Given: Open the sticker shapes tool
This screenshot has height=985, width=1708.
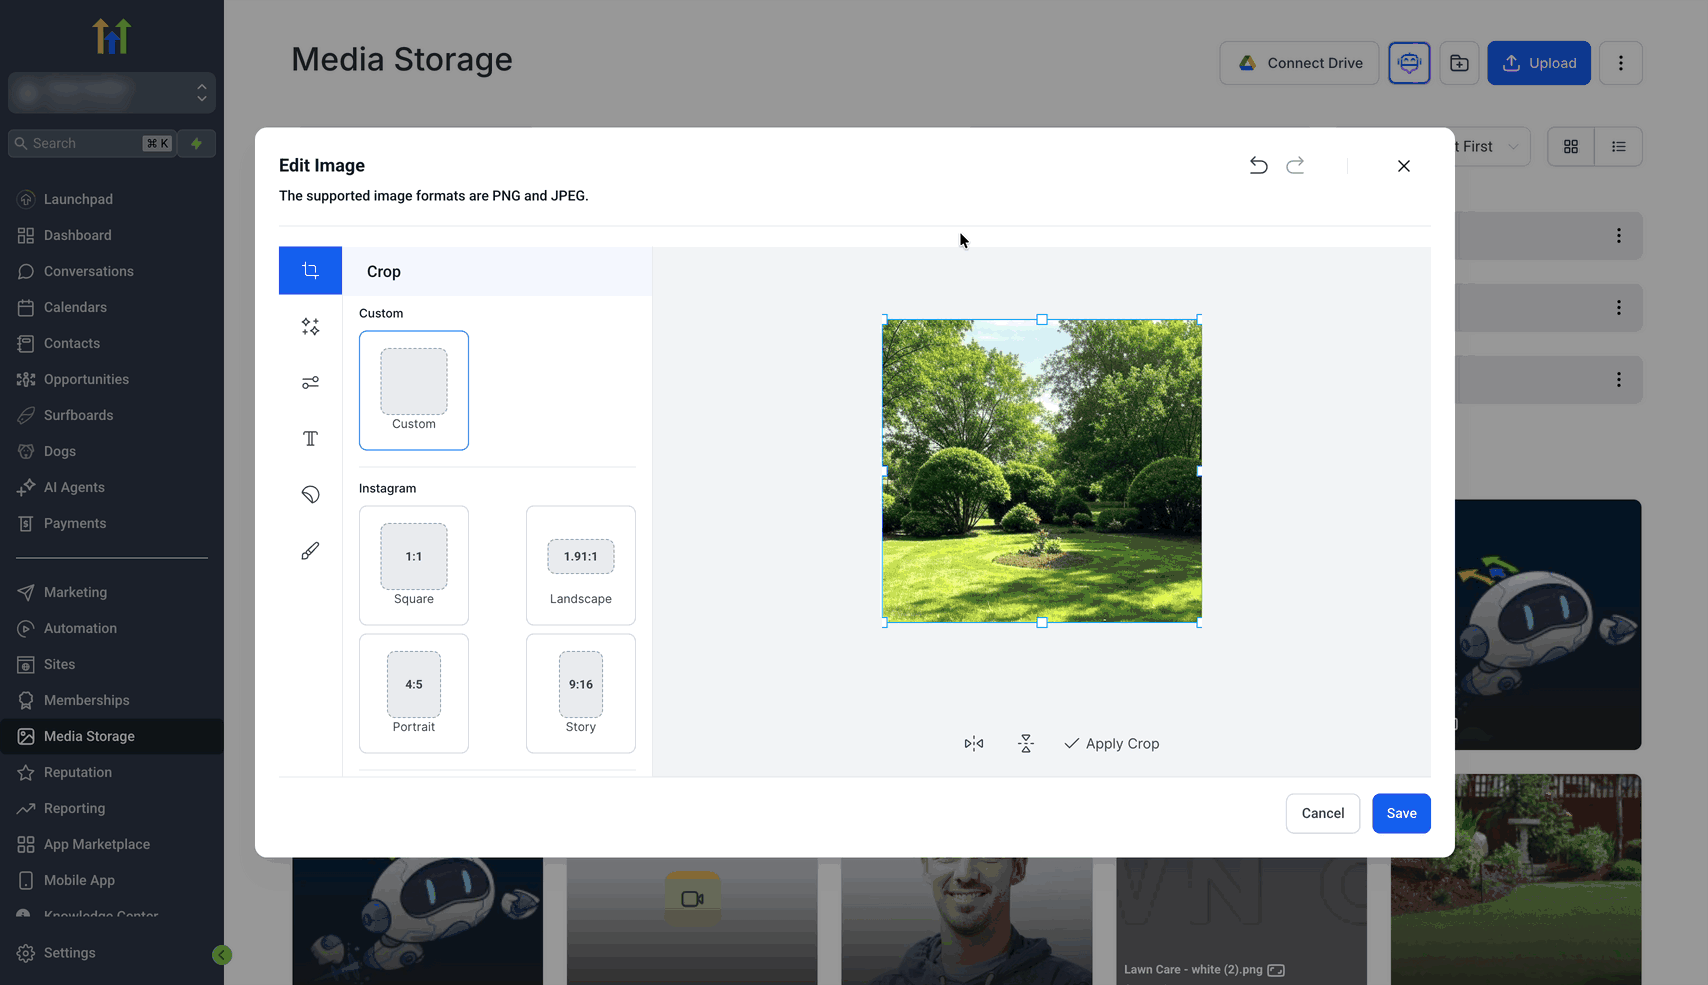Looking at the screenshot, I should point(310,495).
